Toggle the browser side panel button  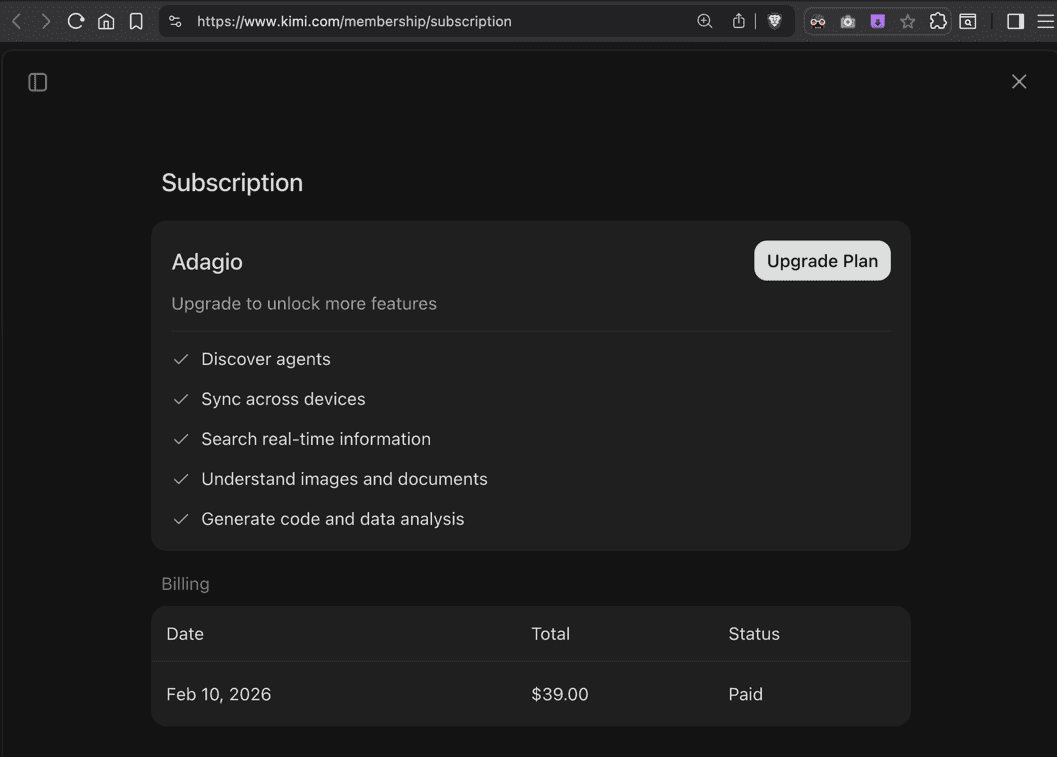[x=1015, y=21]
